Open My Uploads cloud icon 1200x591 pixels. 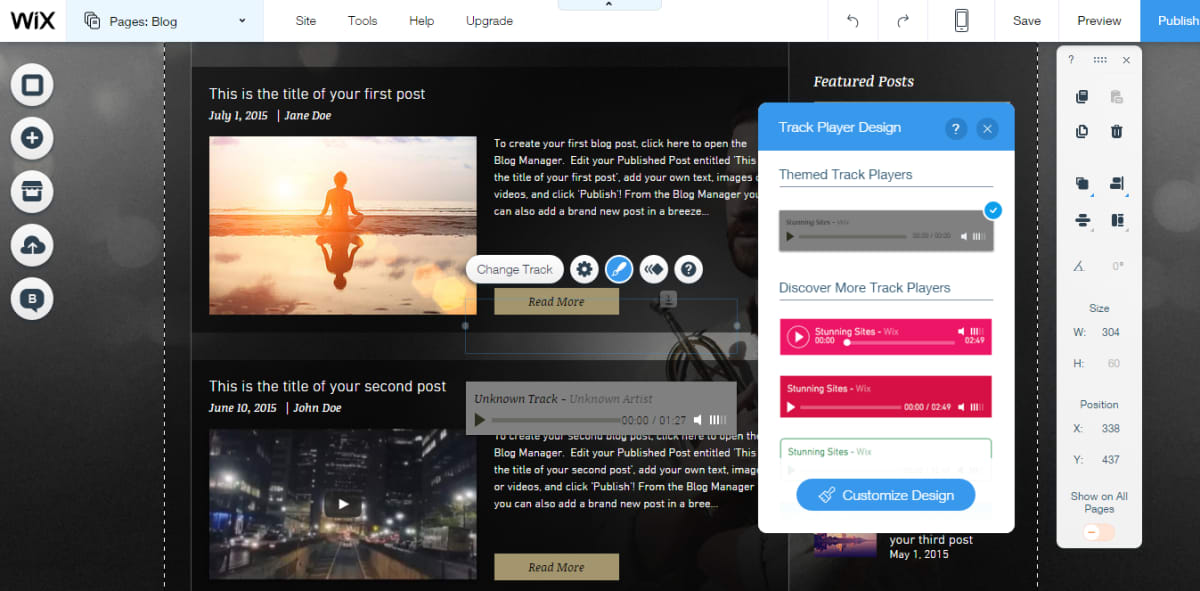(32, 245)
